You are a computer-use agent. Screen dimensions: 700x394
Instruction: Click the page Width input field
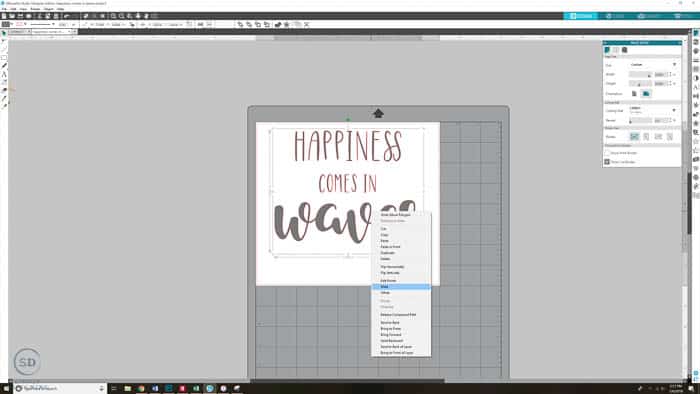661,74
